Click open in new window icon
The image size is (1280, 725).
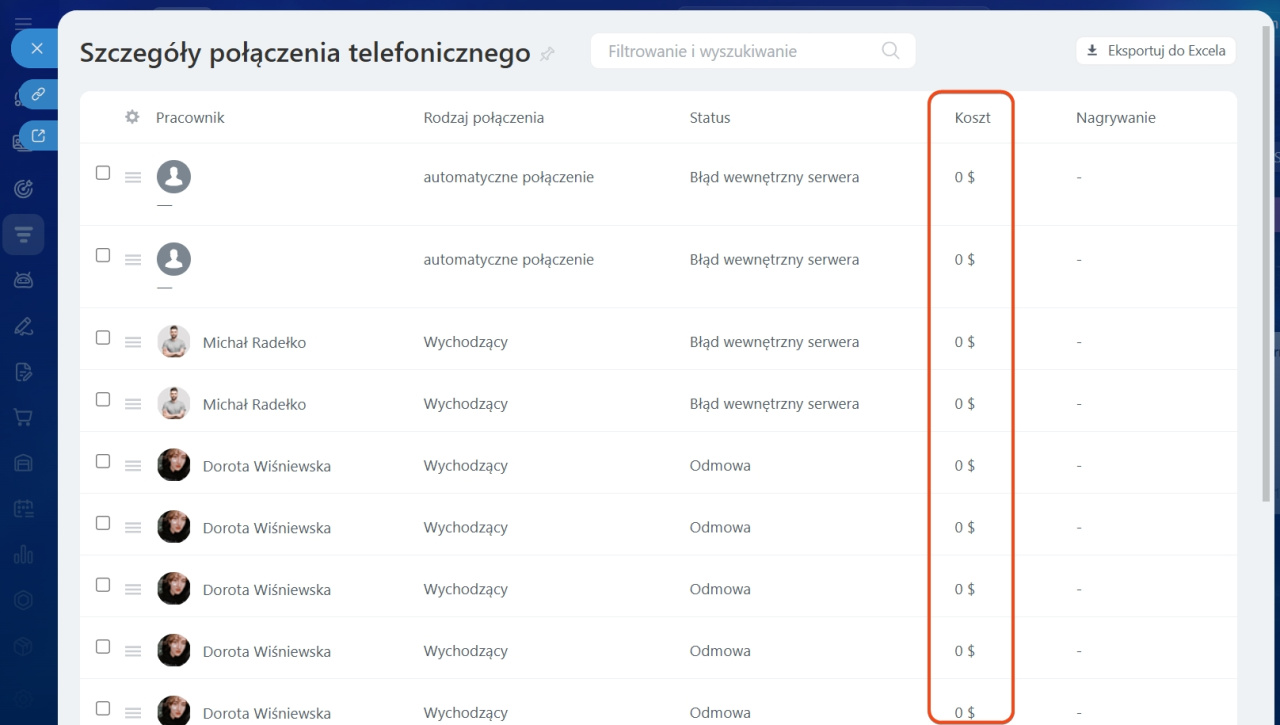pos(39,136)
